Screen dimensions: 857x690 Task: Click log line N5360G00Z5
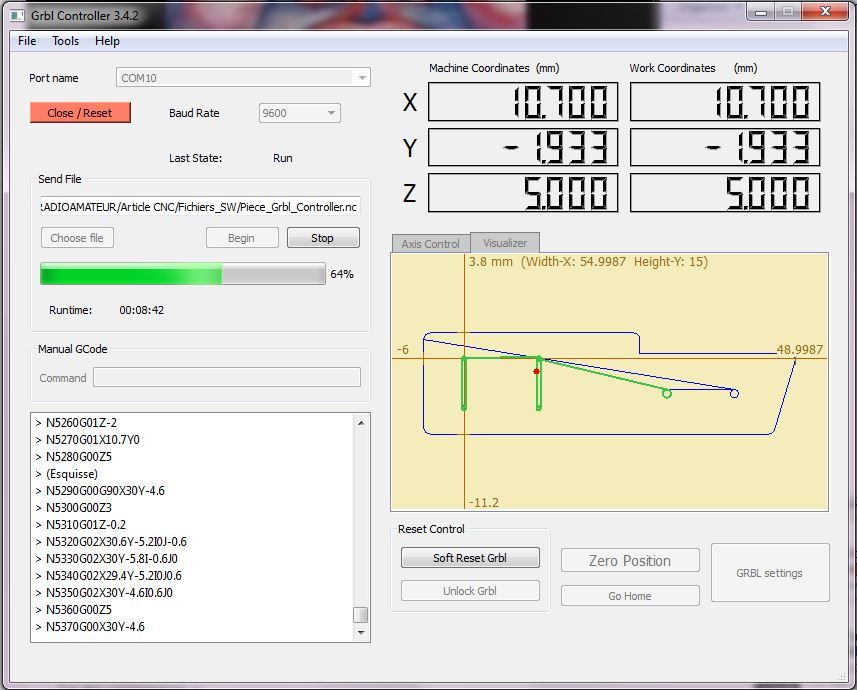(79, 609)
